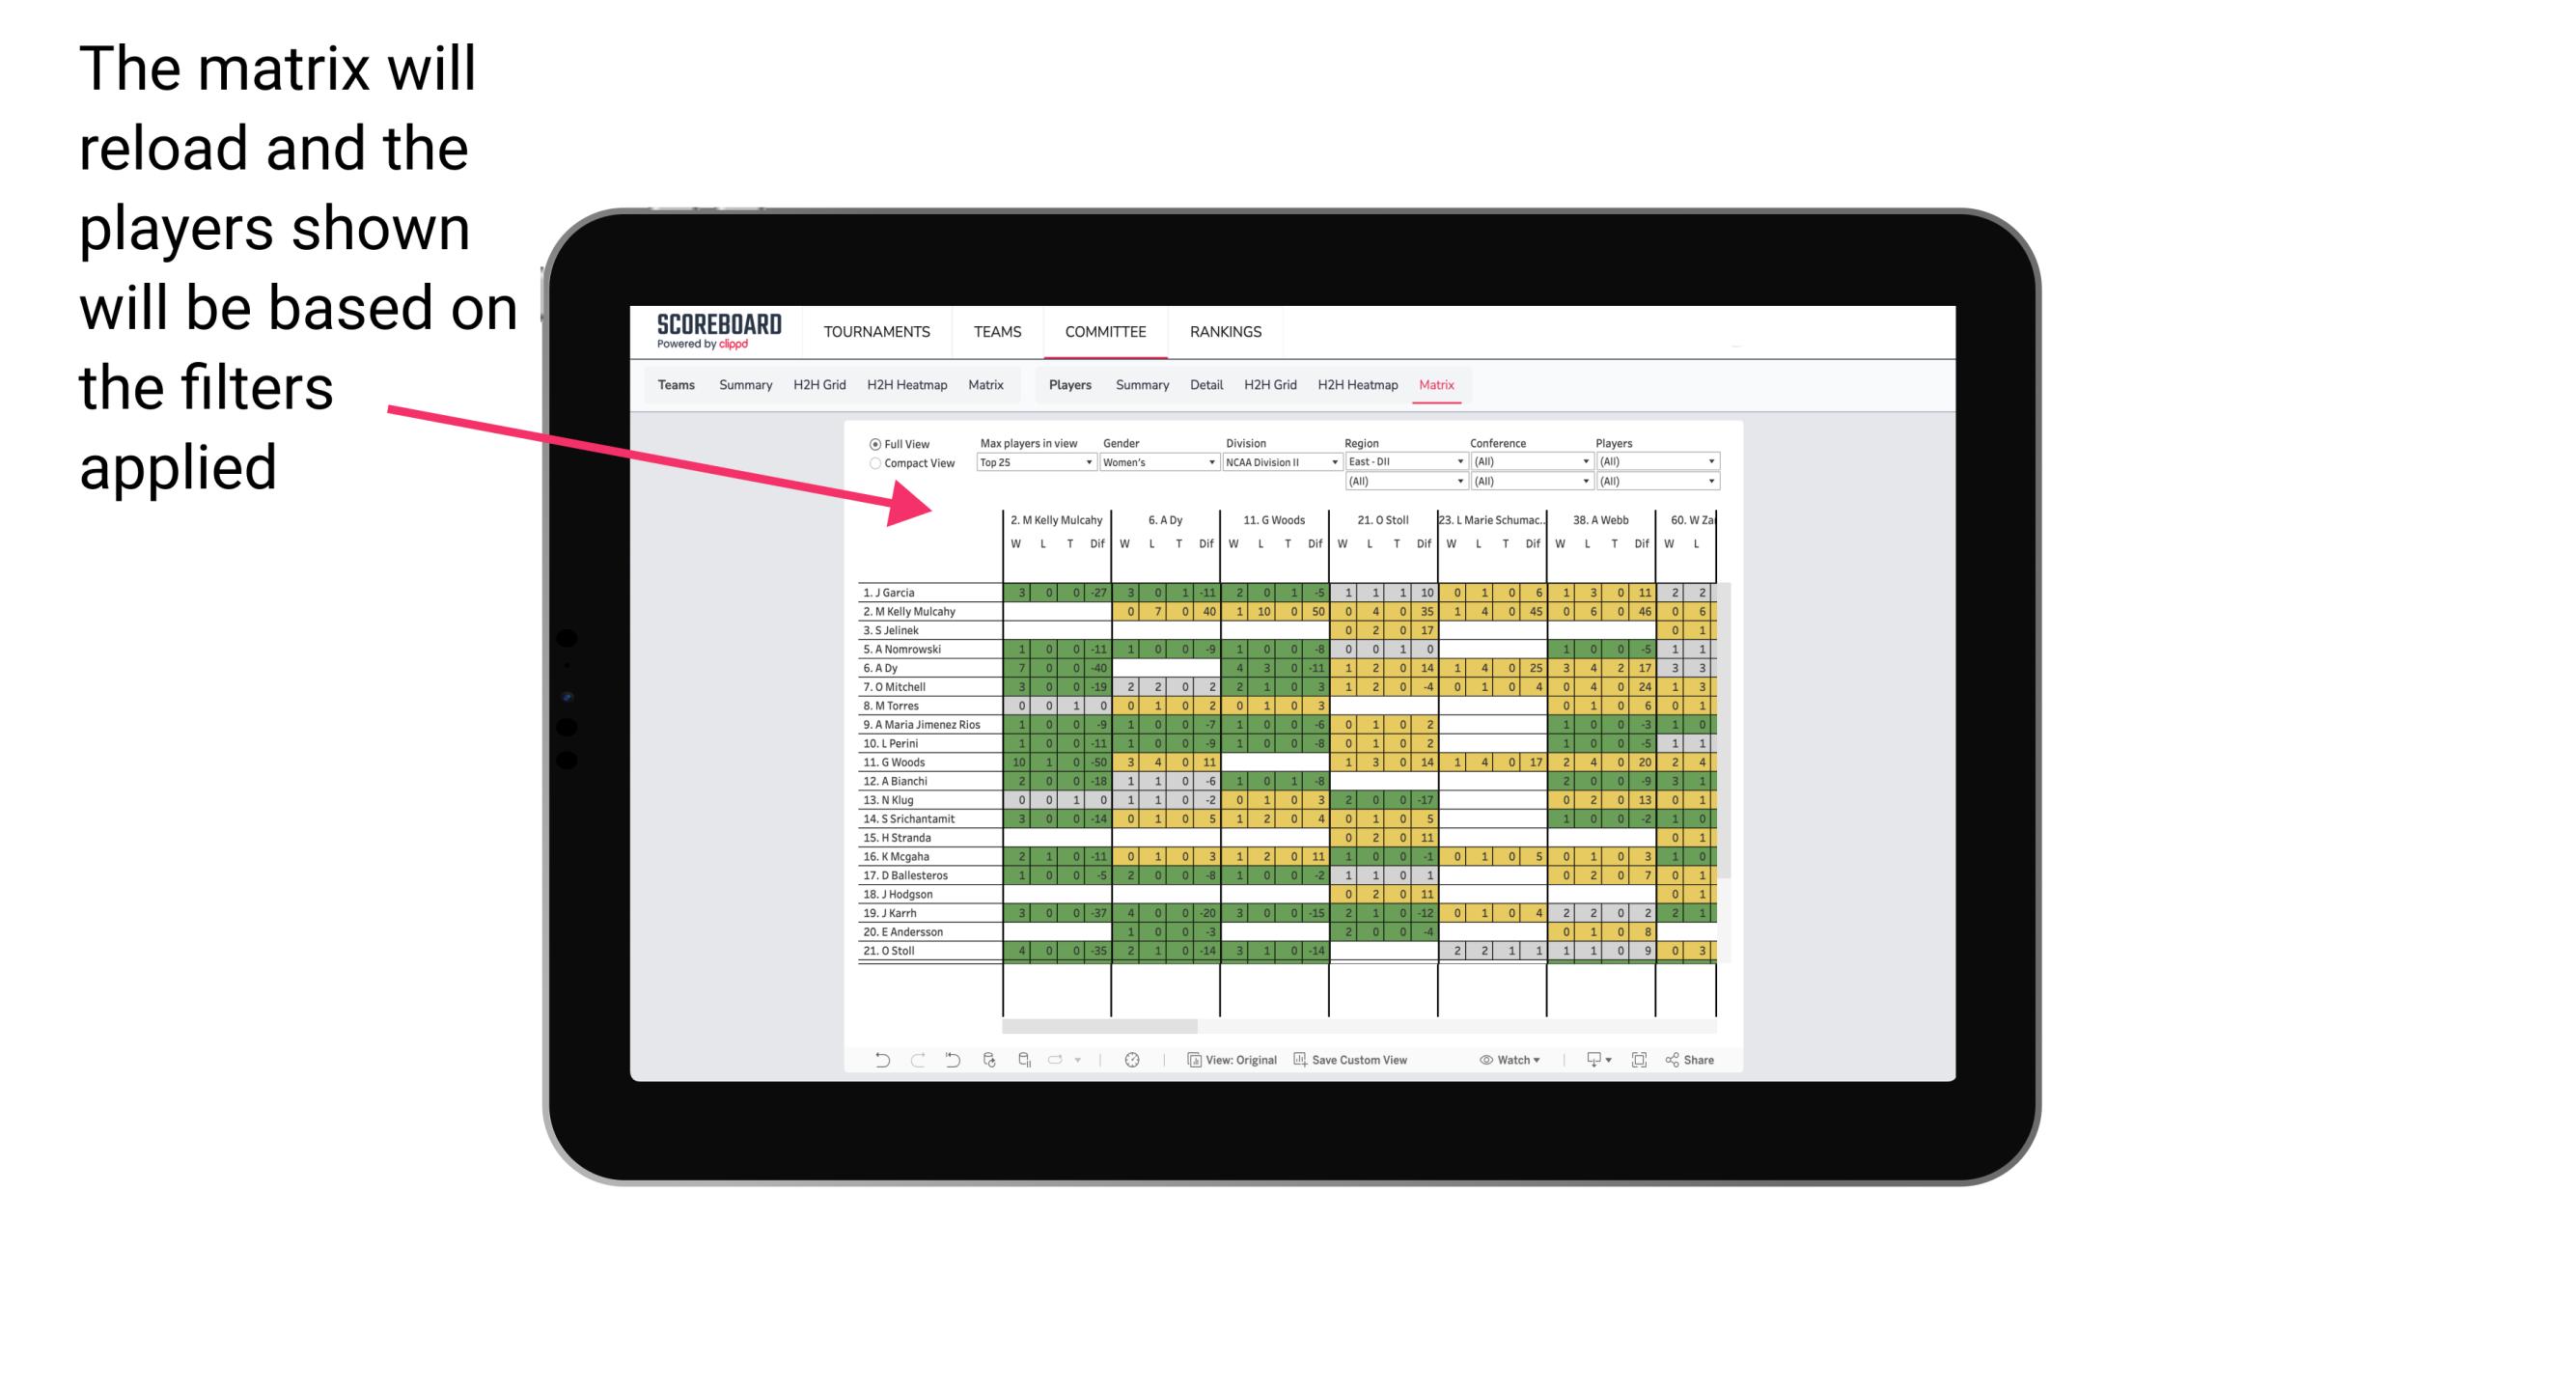Click the RANKINGS menu item
Viewport: 2576px width, 1386px height.
pos(1225,329)
